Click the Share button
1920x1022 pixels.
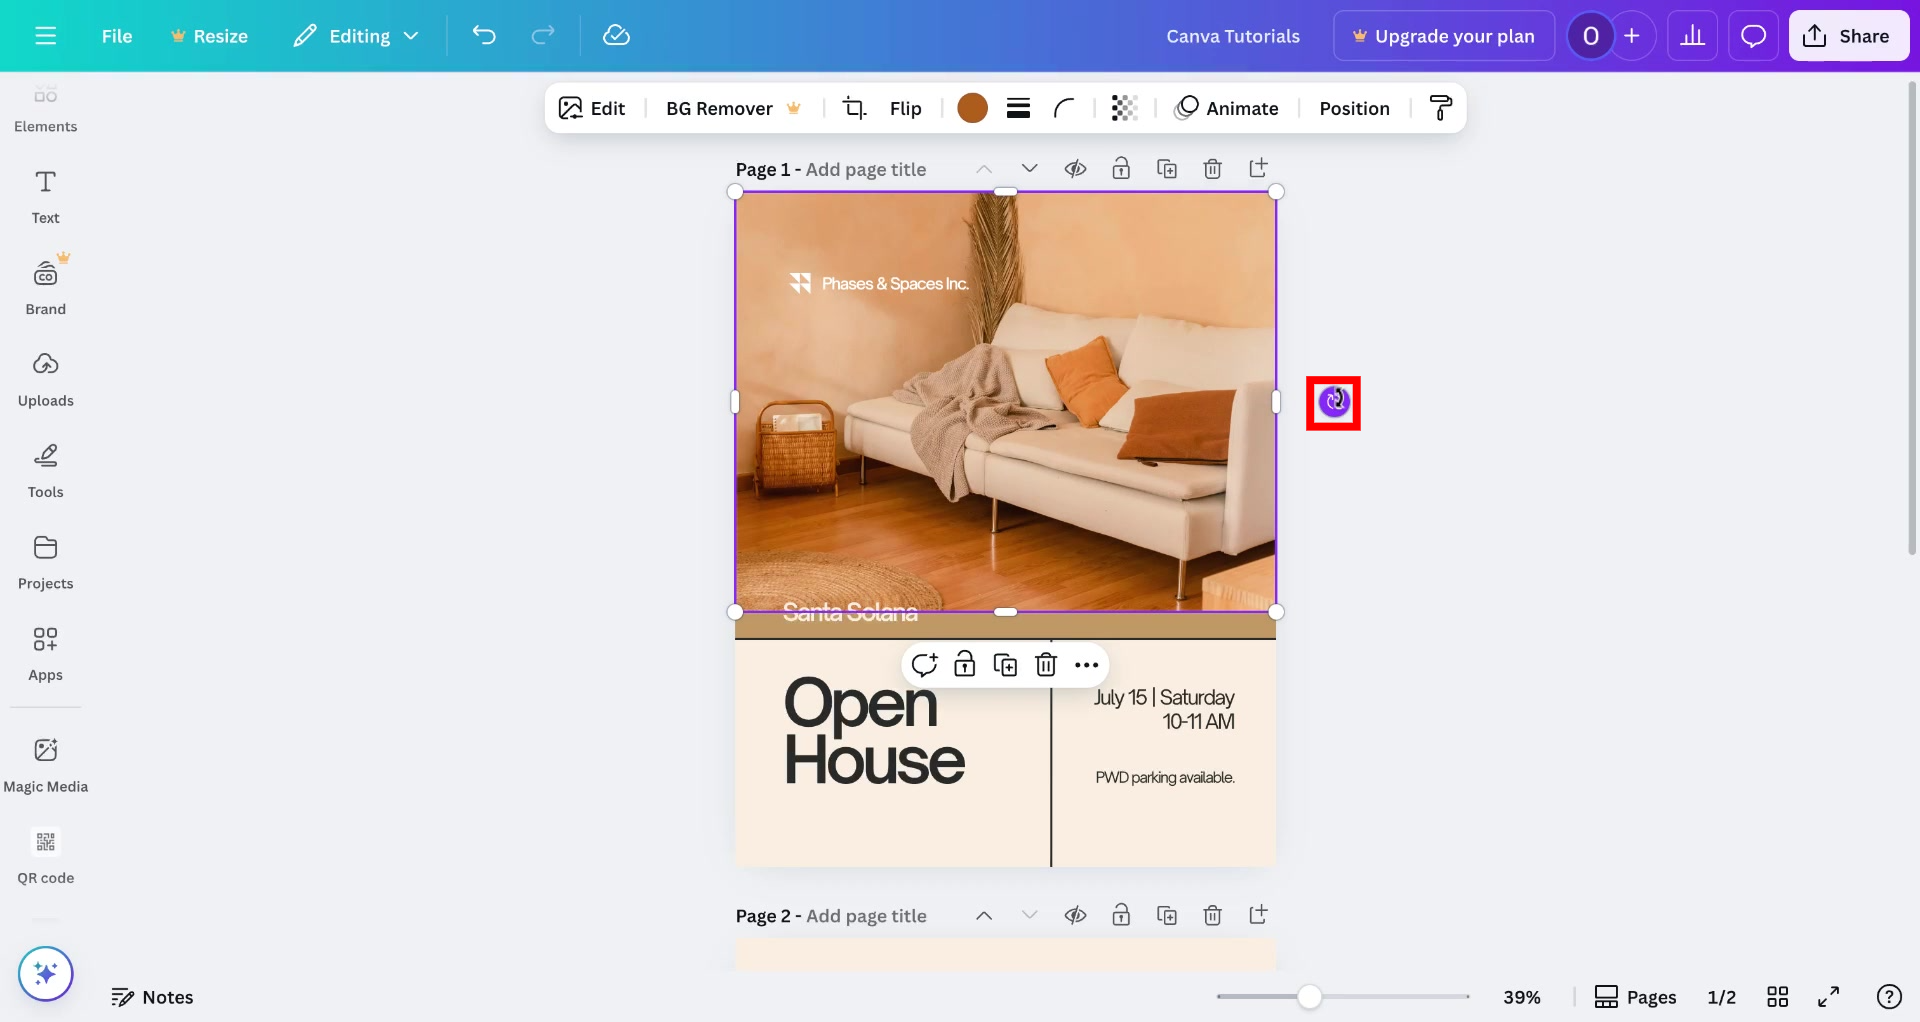point(1848,35)
